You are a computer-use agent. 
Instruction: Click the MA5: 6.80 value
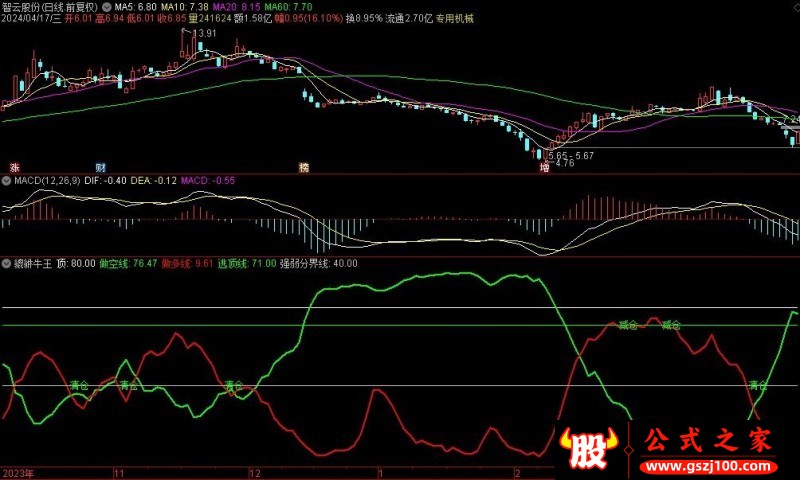click(135, 7)
